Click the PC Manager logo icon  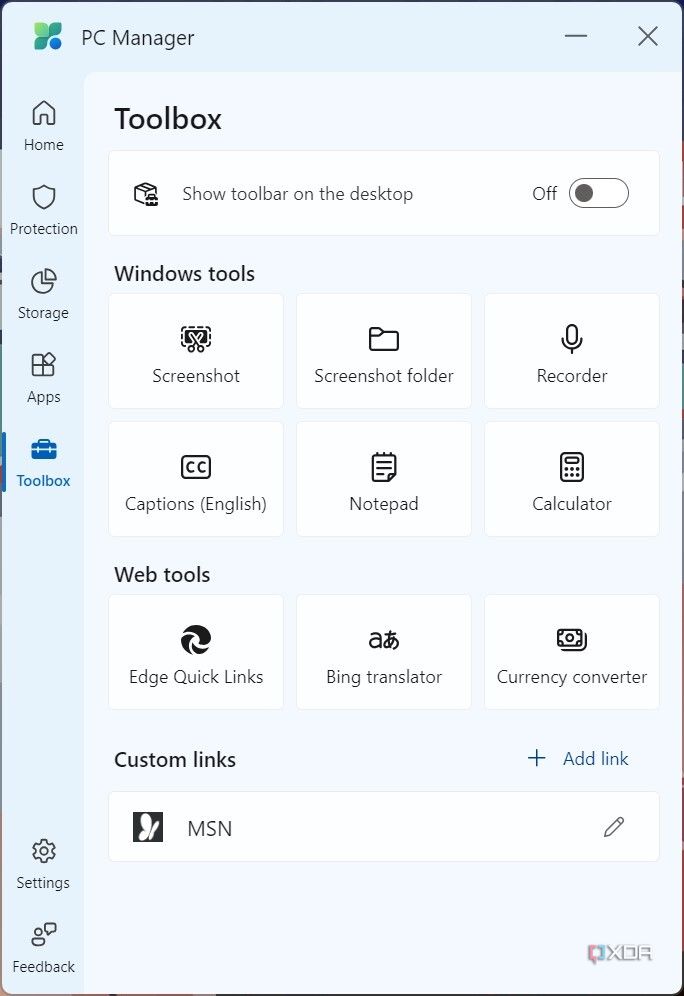click(x=48, y=36)
